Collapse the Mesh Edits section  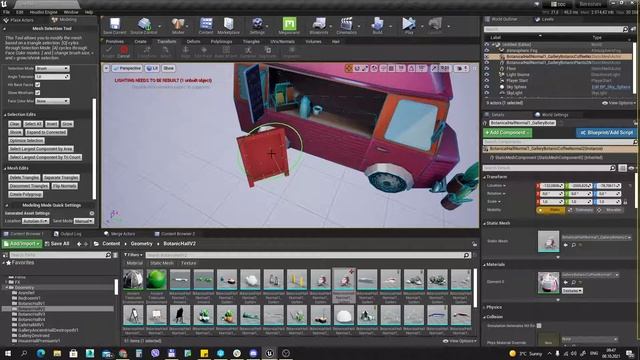[5, 168]
